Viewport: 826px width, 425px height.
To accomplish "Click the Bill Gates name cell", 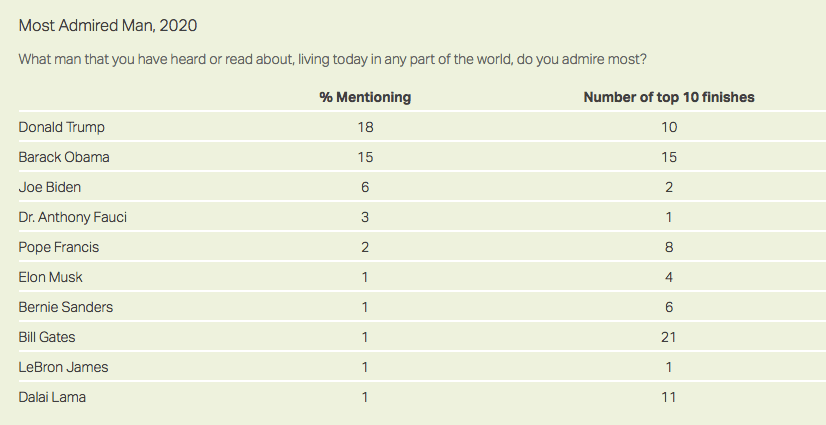I will click(49, 337).
